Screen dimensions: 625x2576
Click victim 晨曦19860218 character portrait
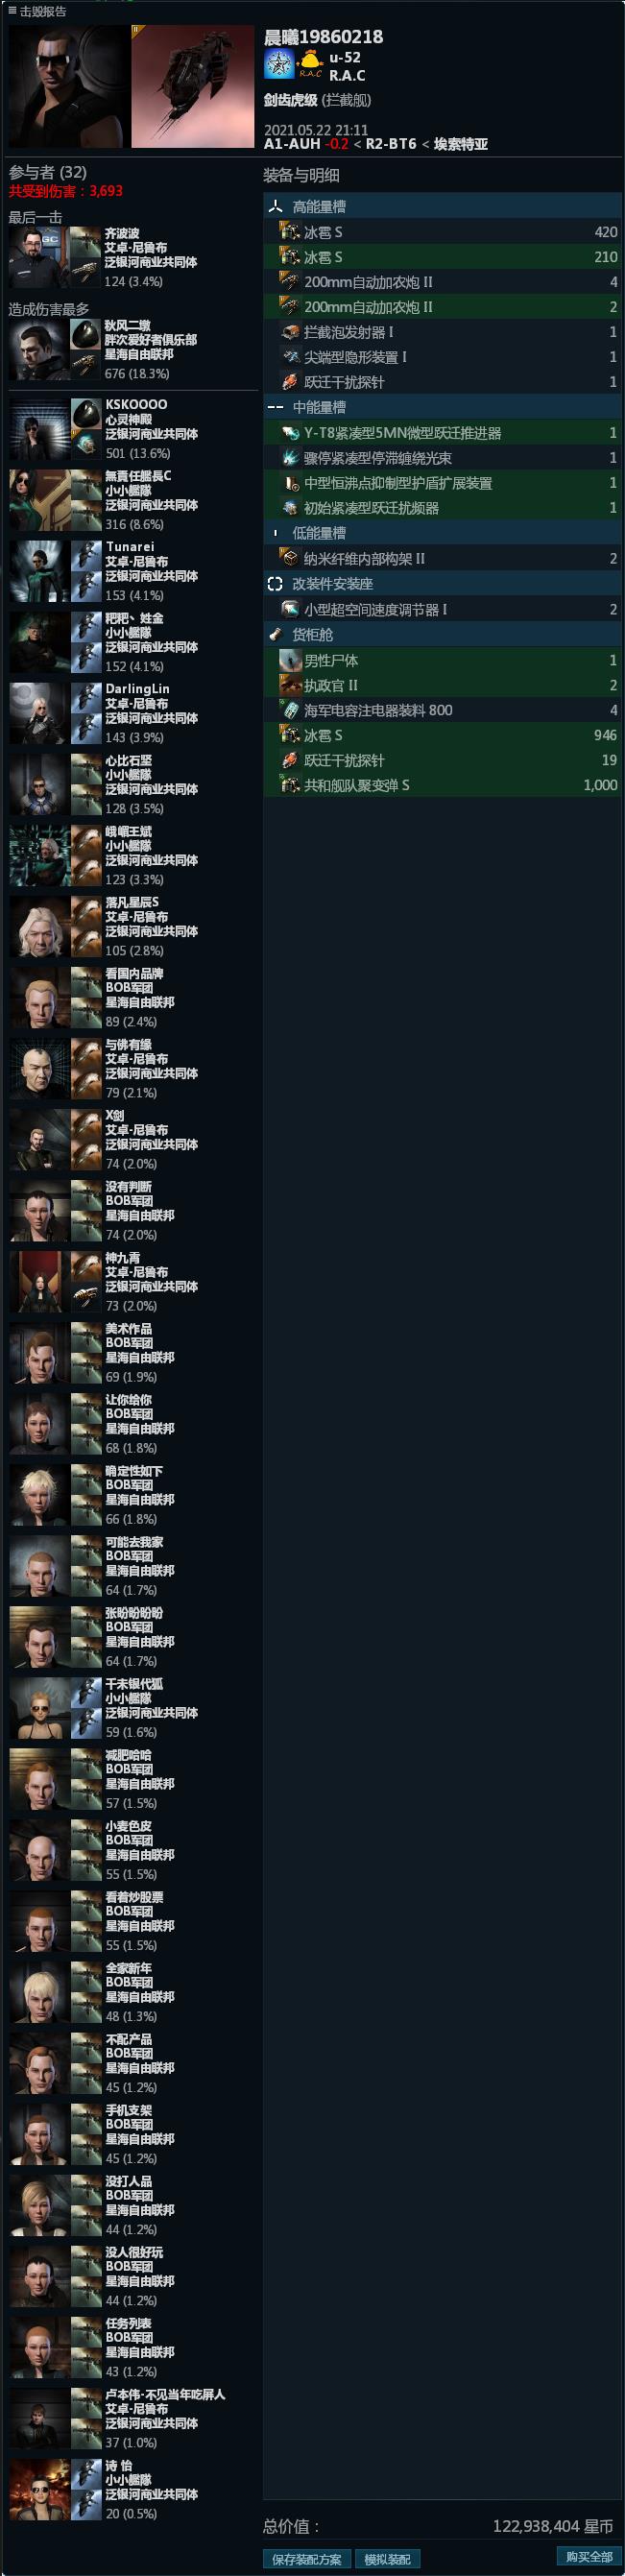(67, 87)
